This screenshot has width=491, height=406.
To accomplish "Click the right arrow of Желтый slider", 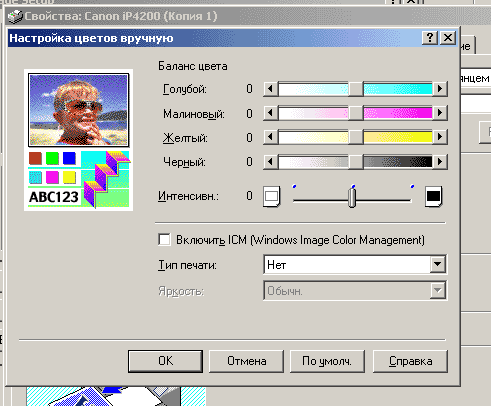I will click(x=440, y=137).
